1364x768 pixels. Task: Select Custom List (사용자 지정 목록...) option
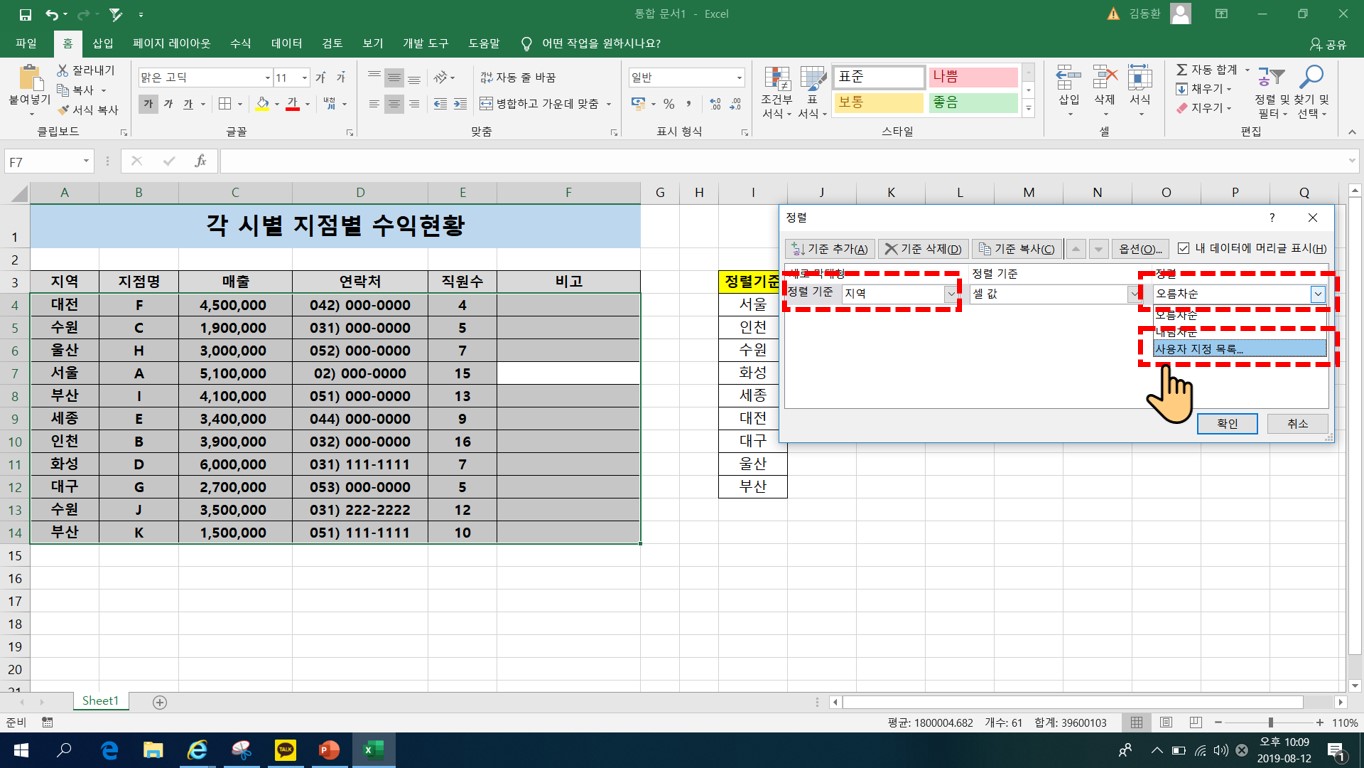coord(1239,349)
